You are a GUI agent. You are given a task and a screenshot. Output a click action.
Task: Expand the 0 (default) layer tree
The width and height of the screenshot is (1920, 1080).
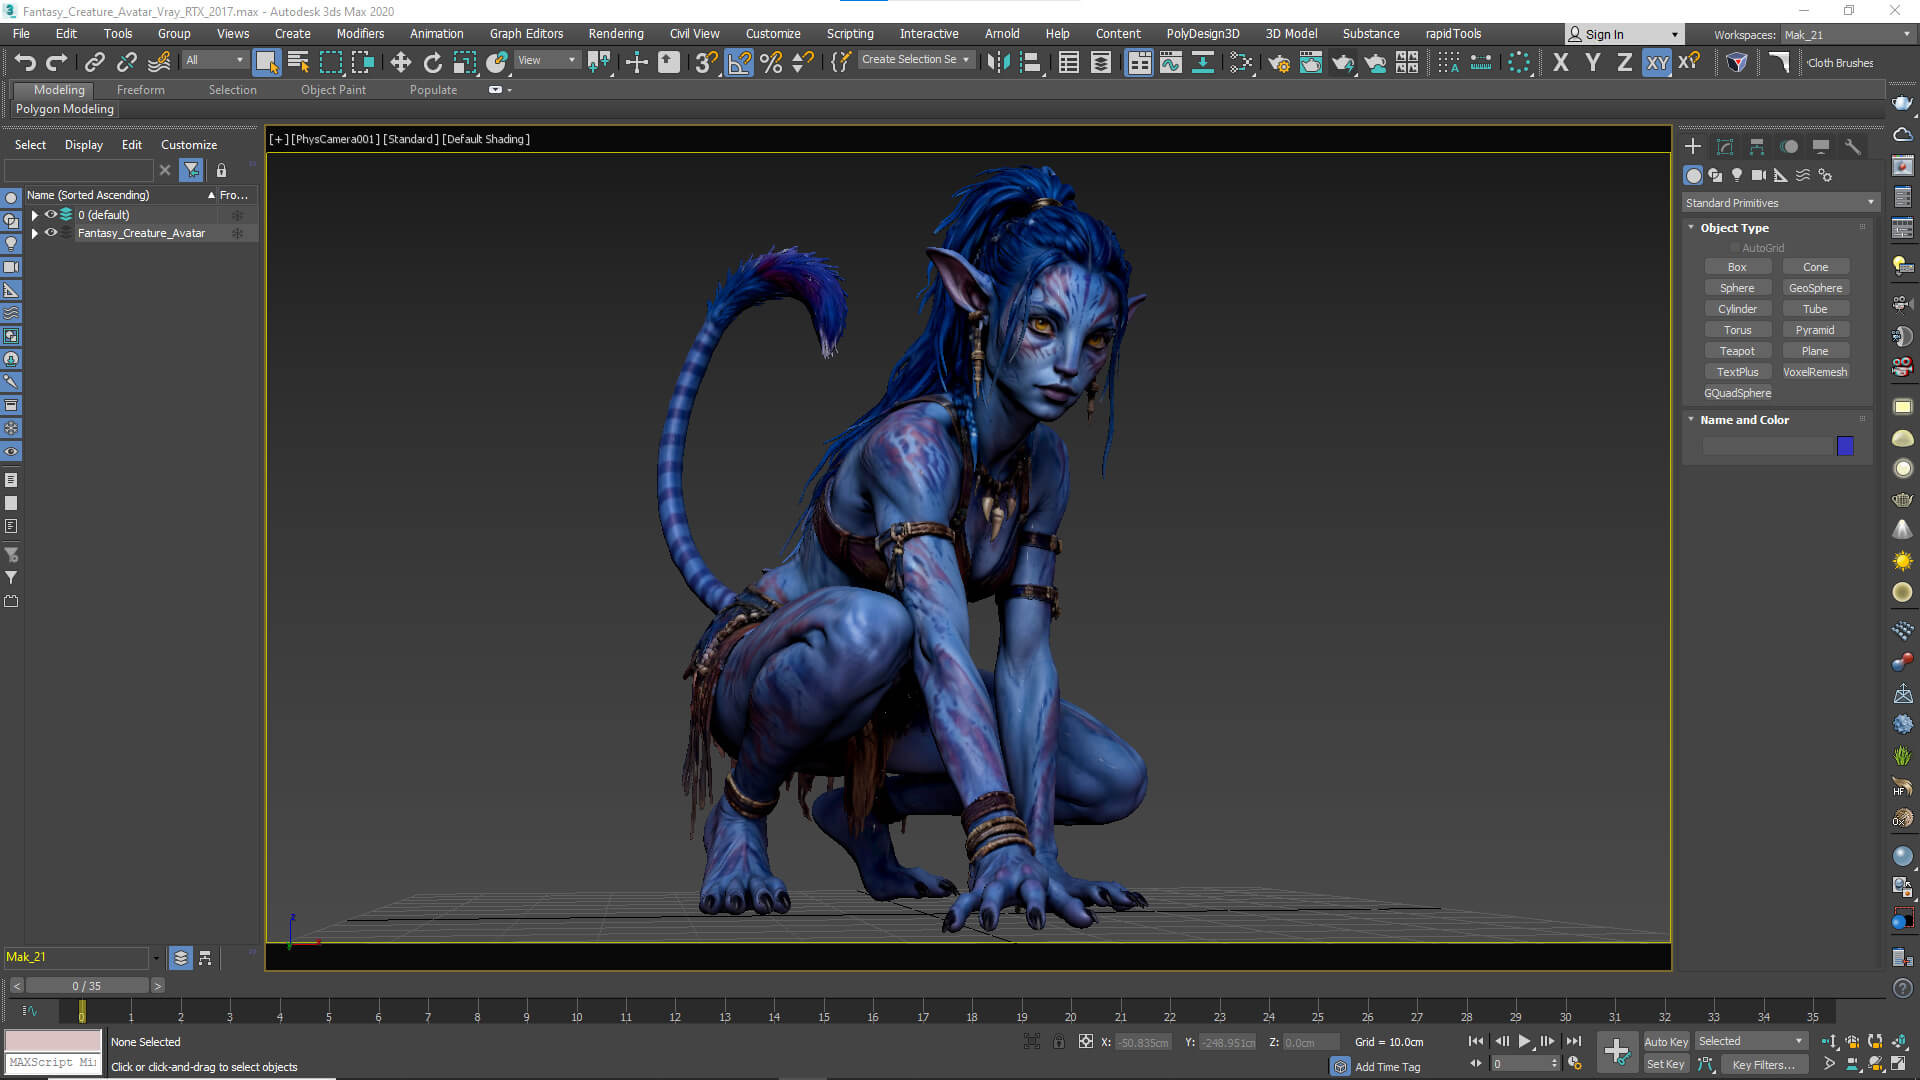(35, 215)
